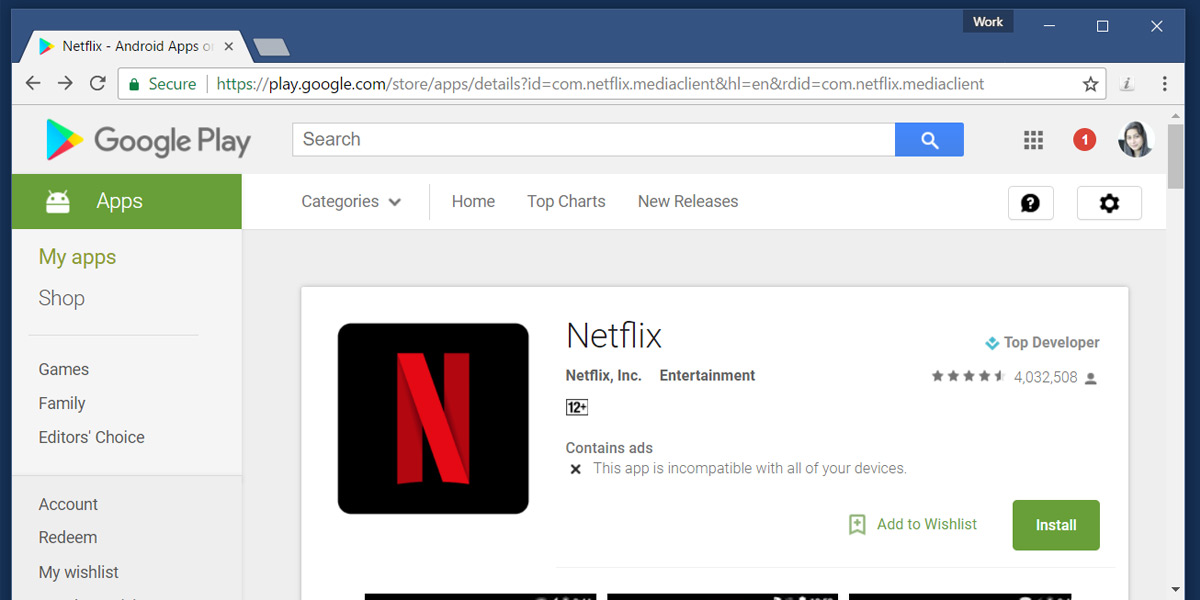Click the Netflix app icon
This screenshot has height=600, width=1200.
(x=433, y=418)
